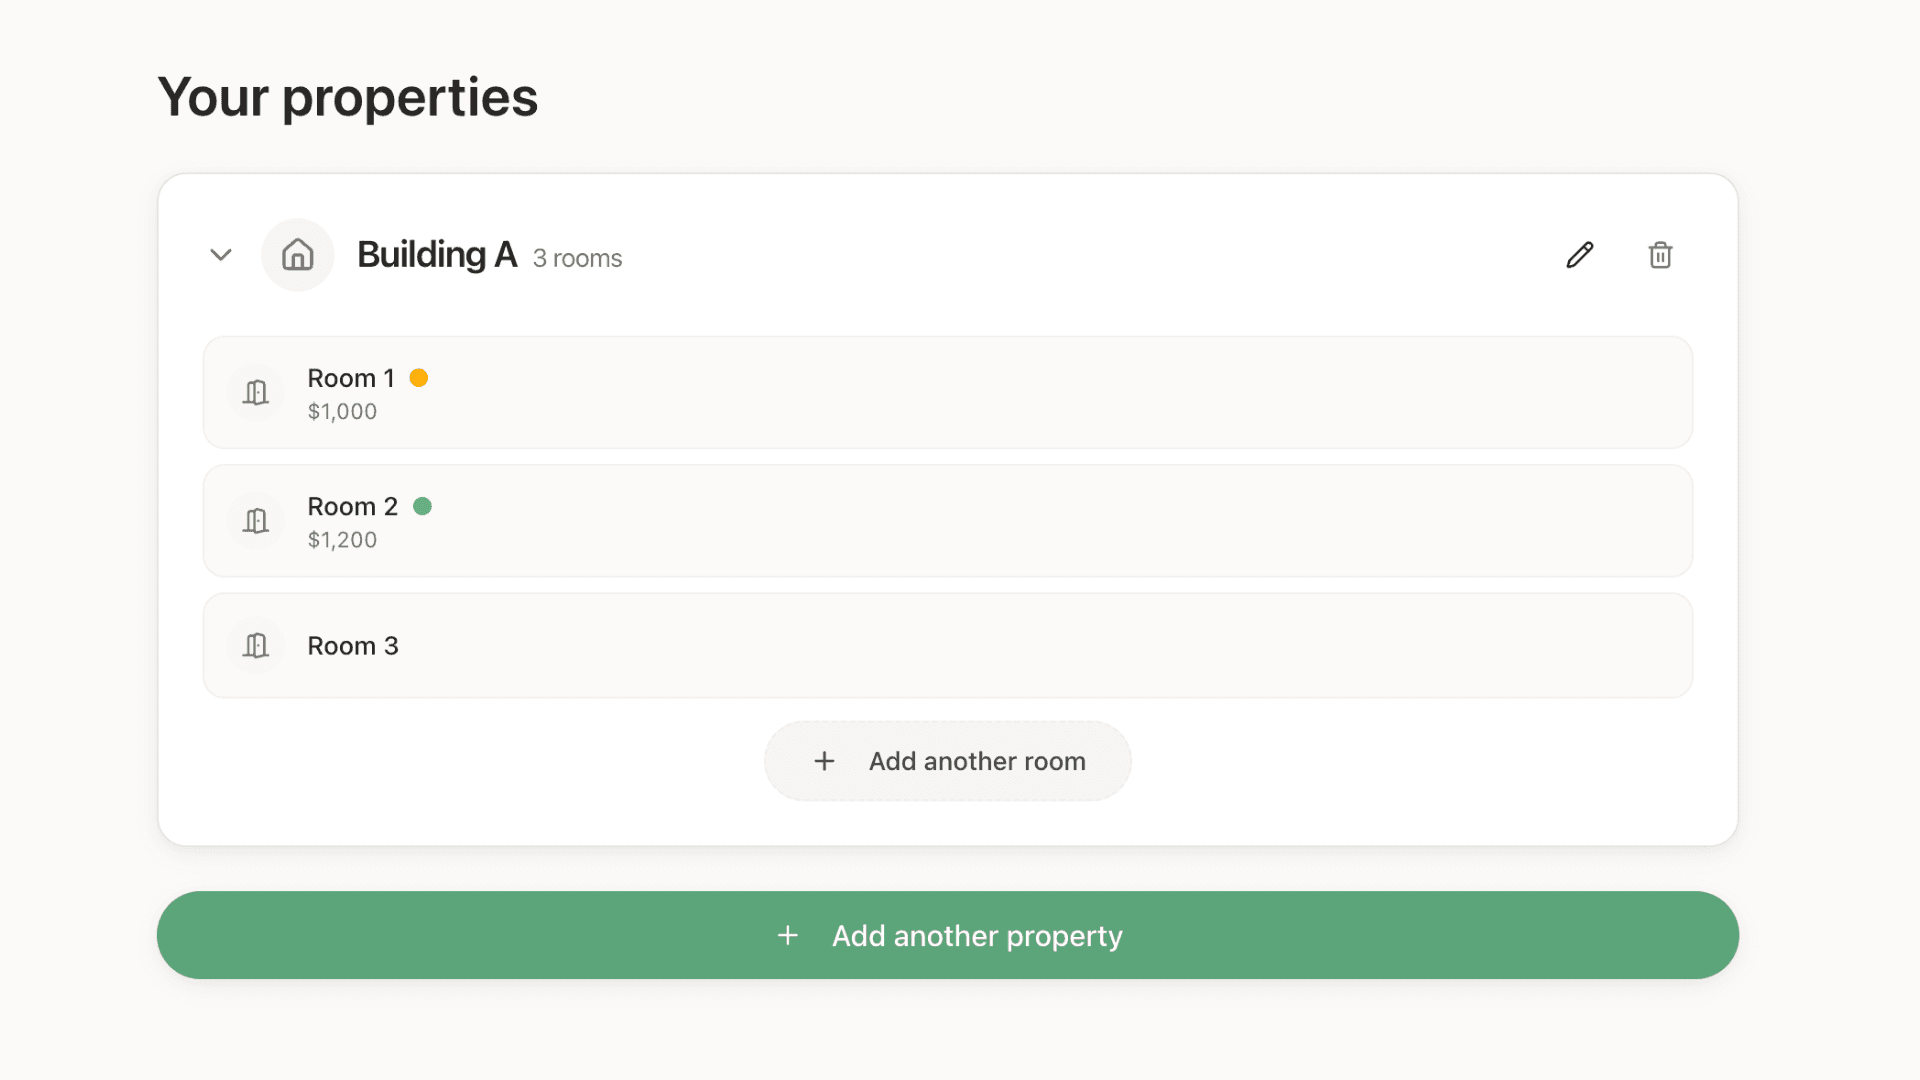Click the 3 rooms label

(576, 258)
